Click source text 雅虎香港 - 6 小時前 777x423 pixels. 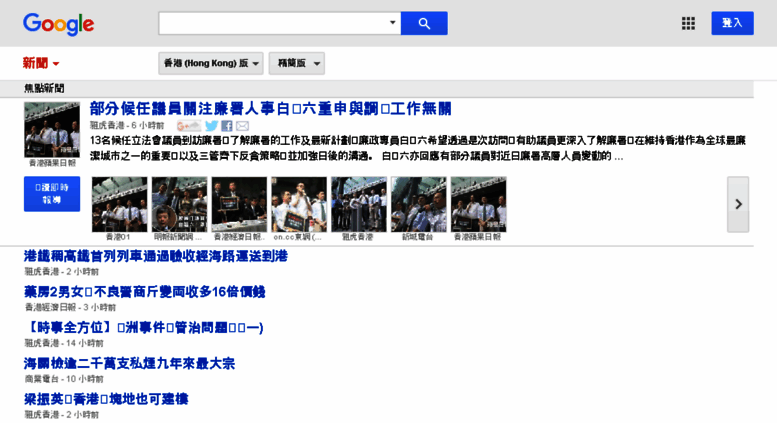(x=127, y=126)
